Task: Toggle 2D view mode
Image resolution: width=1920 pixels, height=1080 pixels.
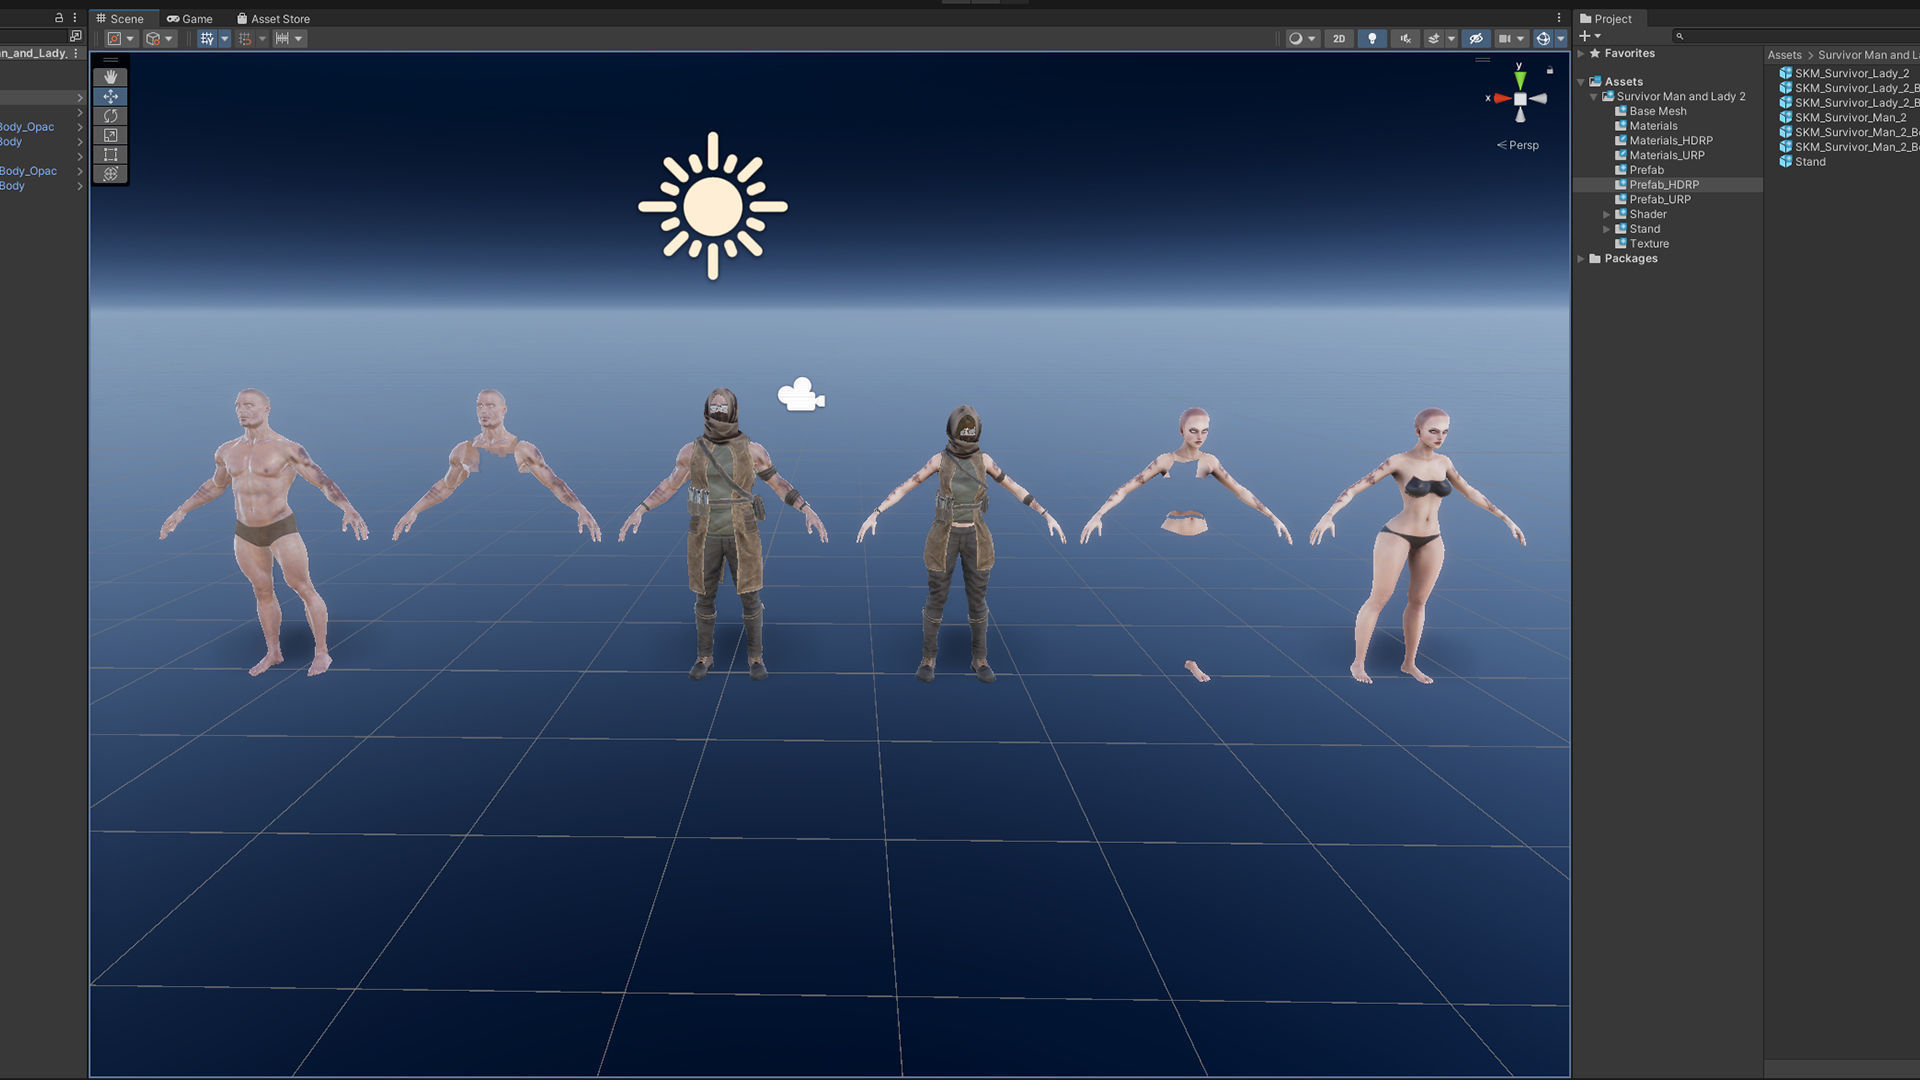Action: [x=1339, y=39]
